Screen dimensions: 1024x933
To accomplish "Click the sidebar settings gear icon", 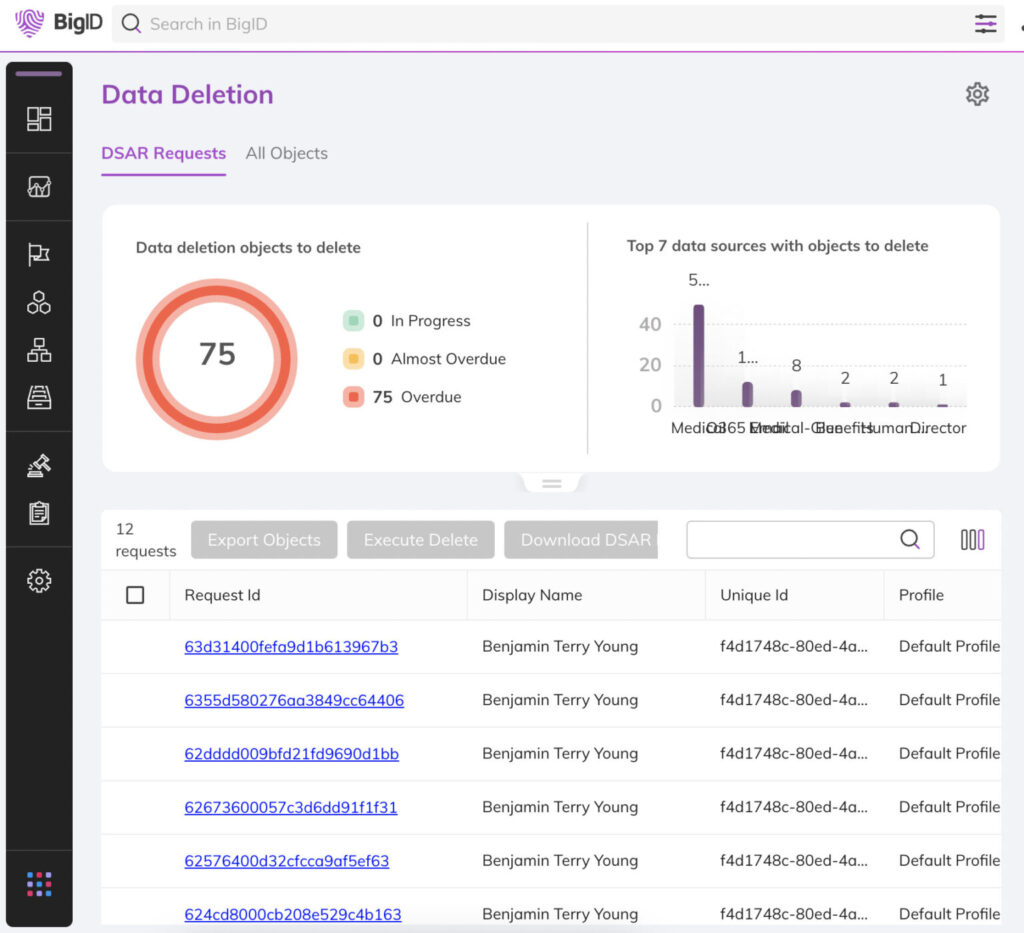I will (x=39, y=580).
